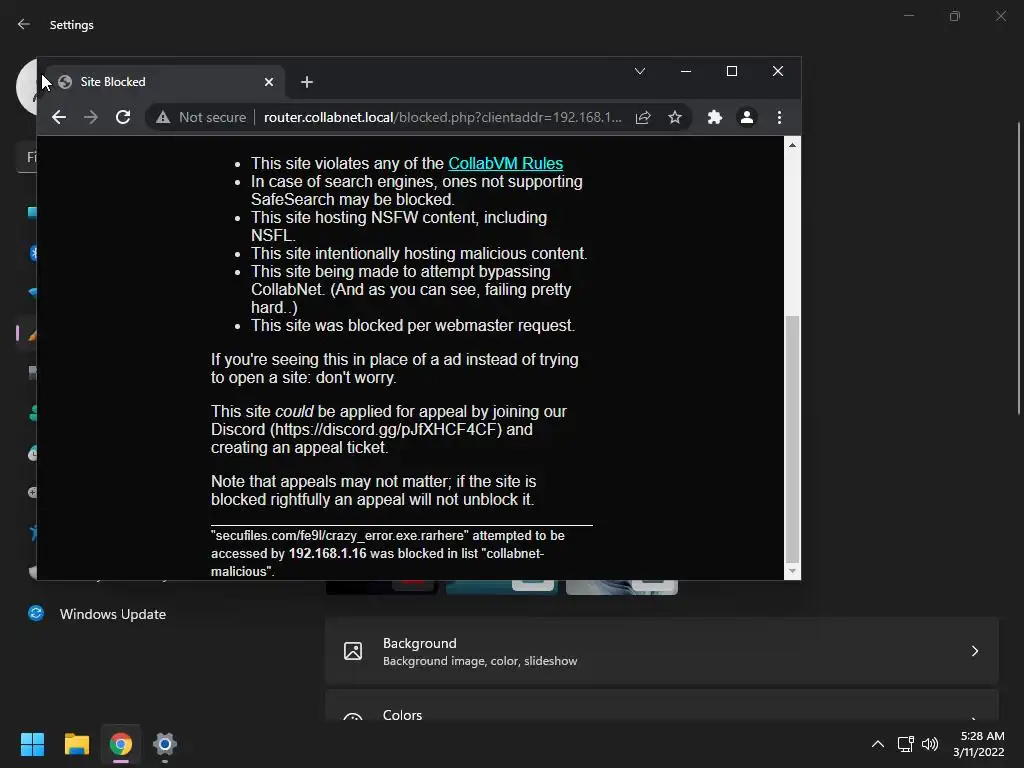Open clock showing 5:28 AM
This screenshot has width=1024, height=768.
click(x=978, y=744)
